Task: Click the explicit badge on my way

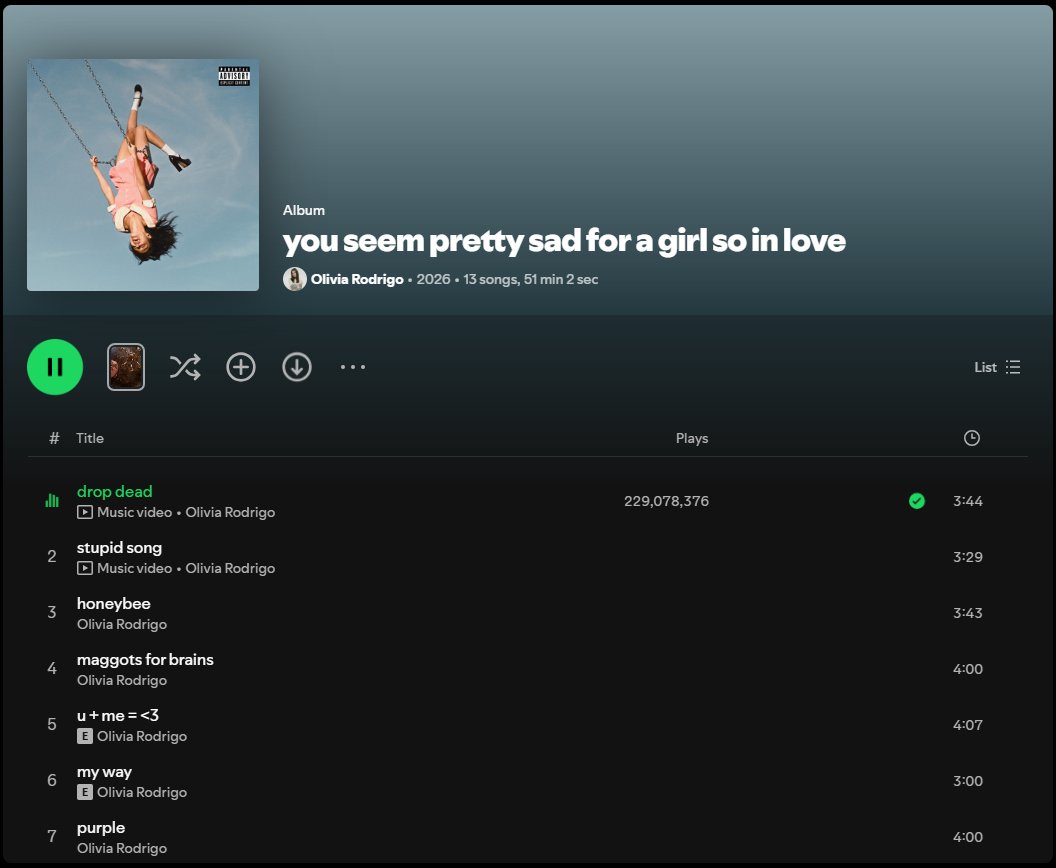Action: 84,792
